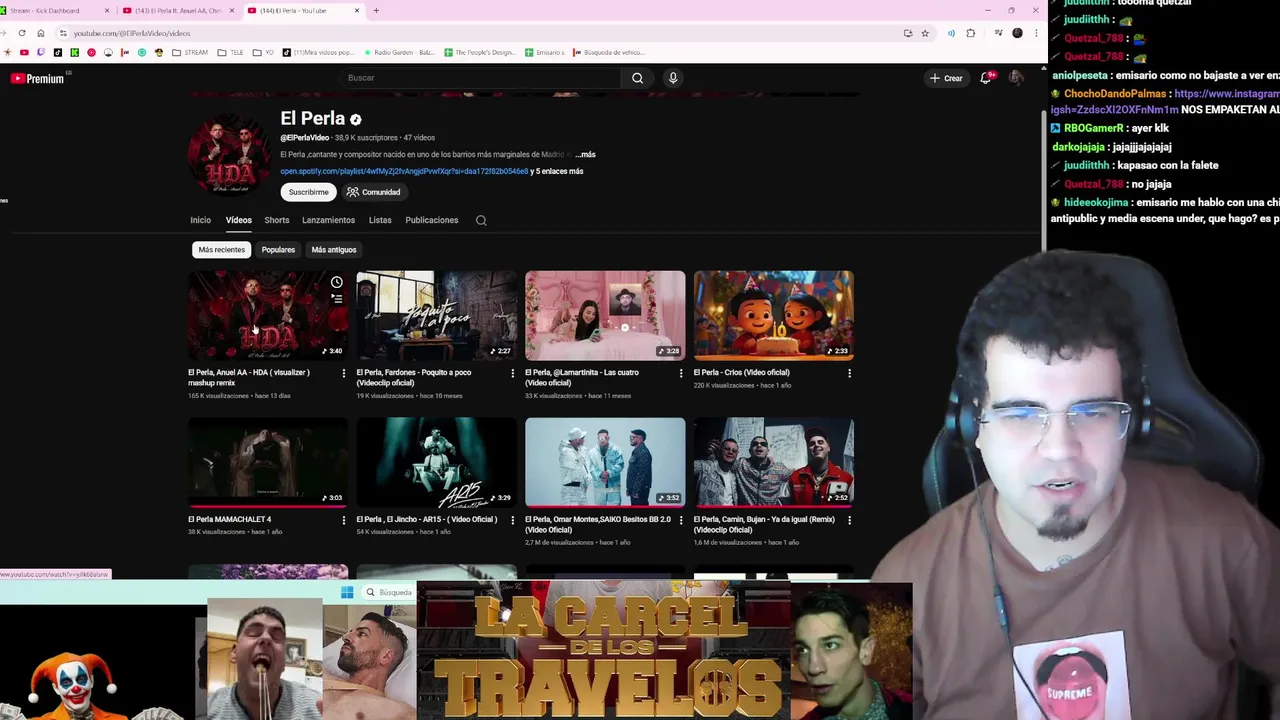This screenshot has height=720, width=1280.
Task: Bookmark this page with star icon
Action: click(x=925, y=33)
